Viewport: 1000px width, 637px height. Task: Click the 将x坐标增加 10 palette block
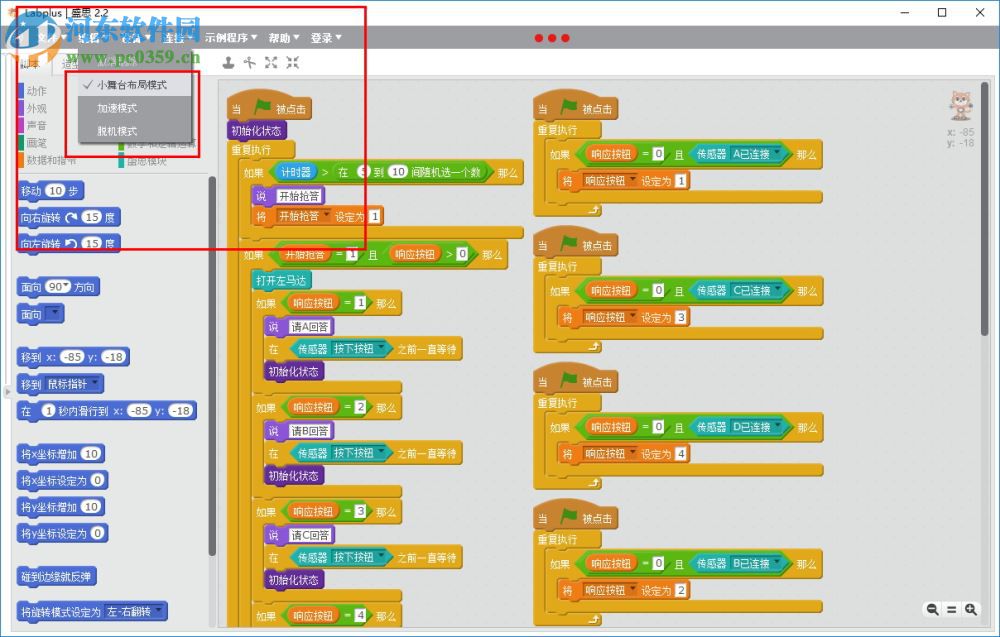pyautogui.click(x=61, y=454)
